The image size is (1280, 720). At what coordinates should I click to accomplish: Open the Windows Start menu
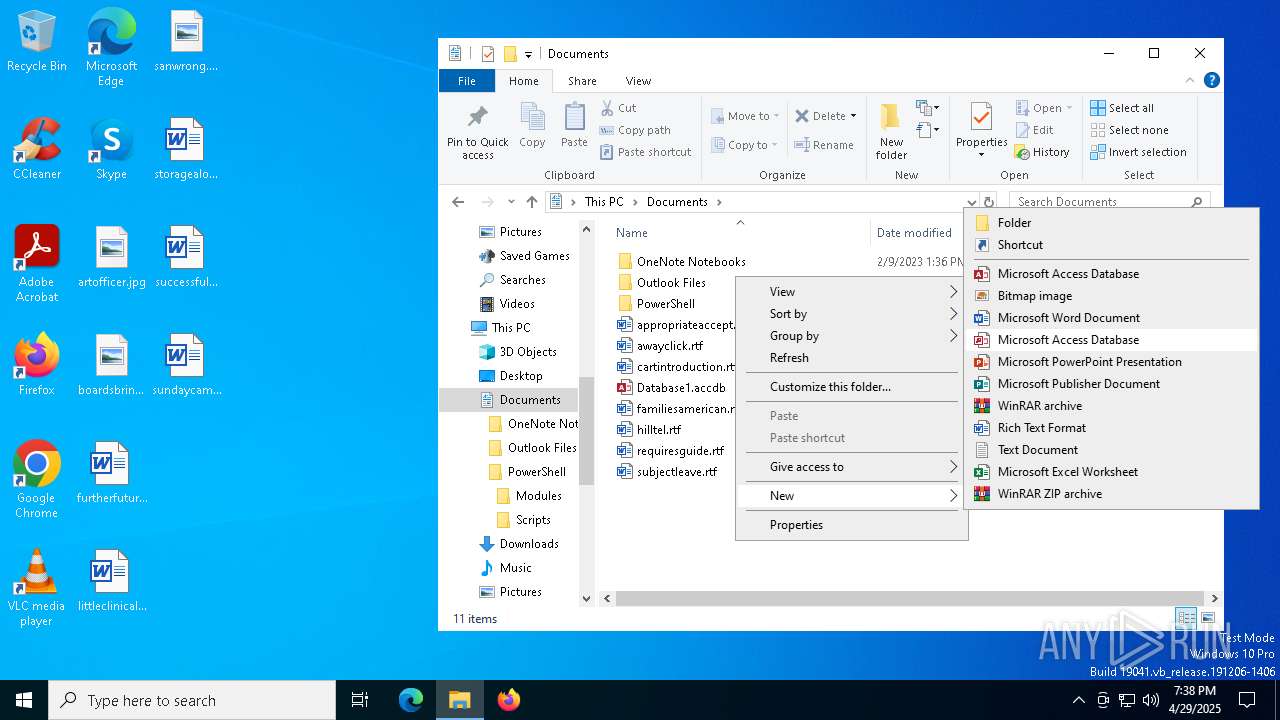point(24,700)
